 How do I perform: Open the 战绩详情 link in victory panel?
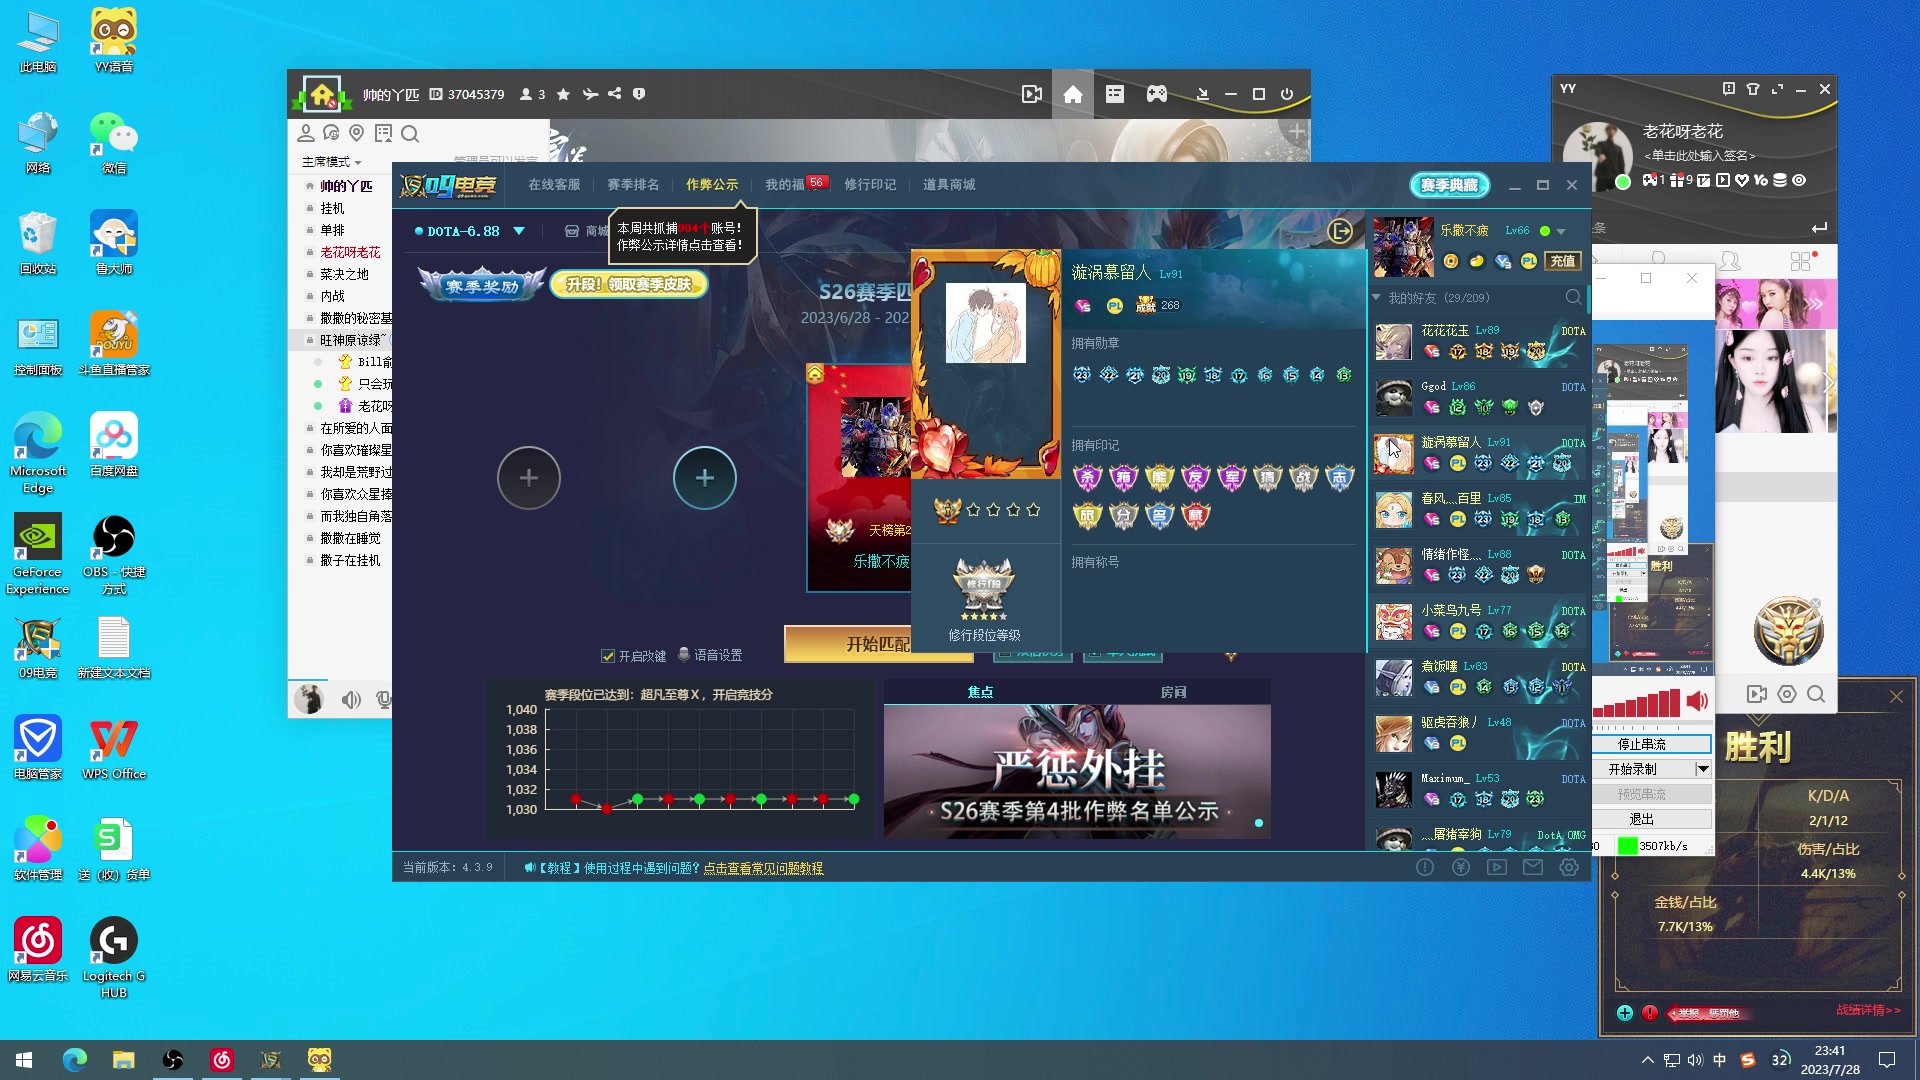1868,1010
